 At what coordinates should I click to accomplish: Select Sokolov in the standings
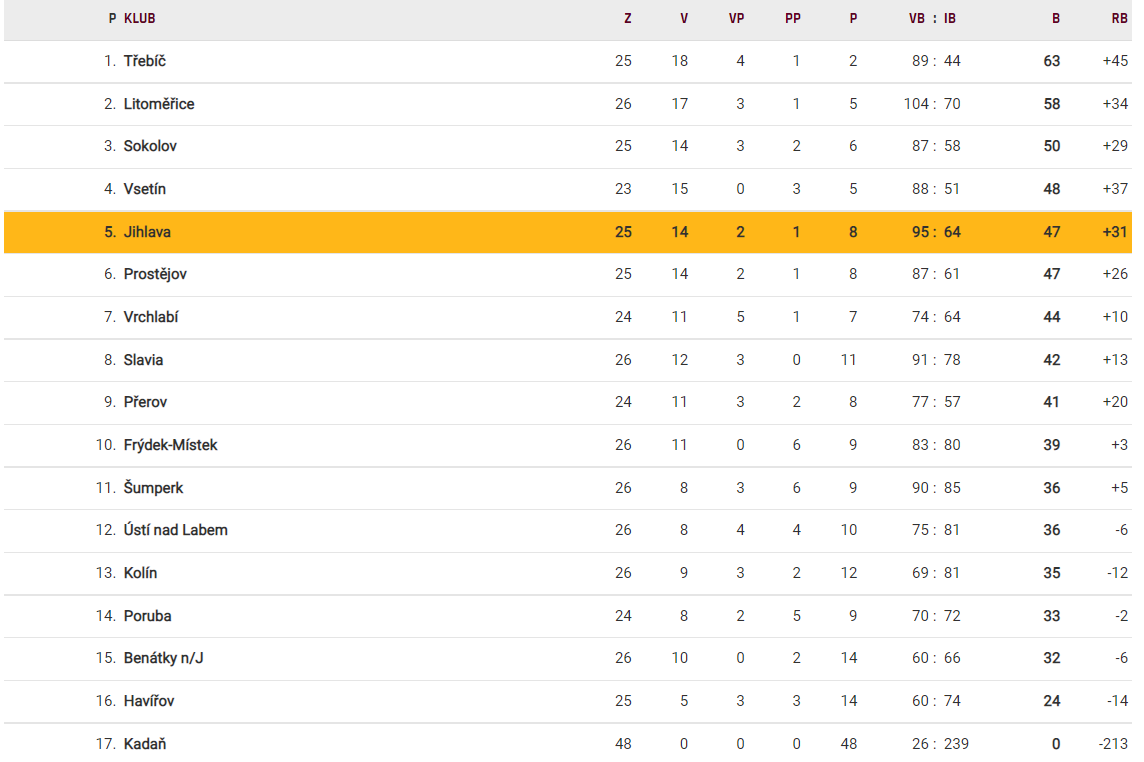(x=150, y=146)
